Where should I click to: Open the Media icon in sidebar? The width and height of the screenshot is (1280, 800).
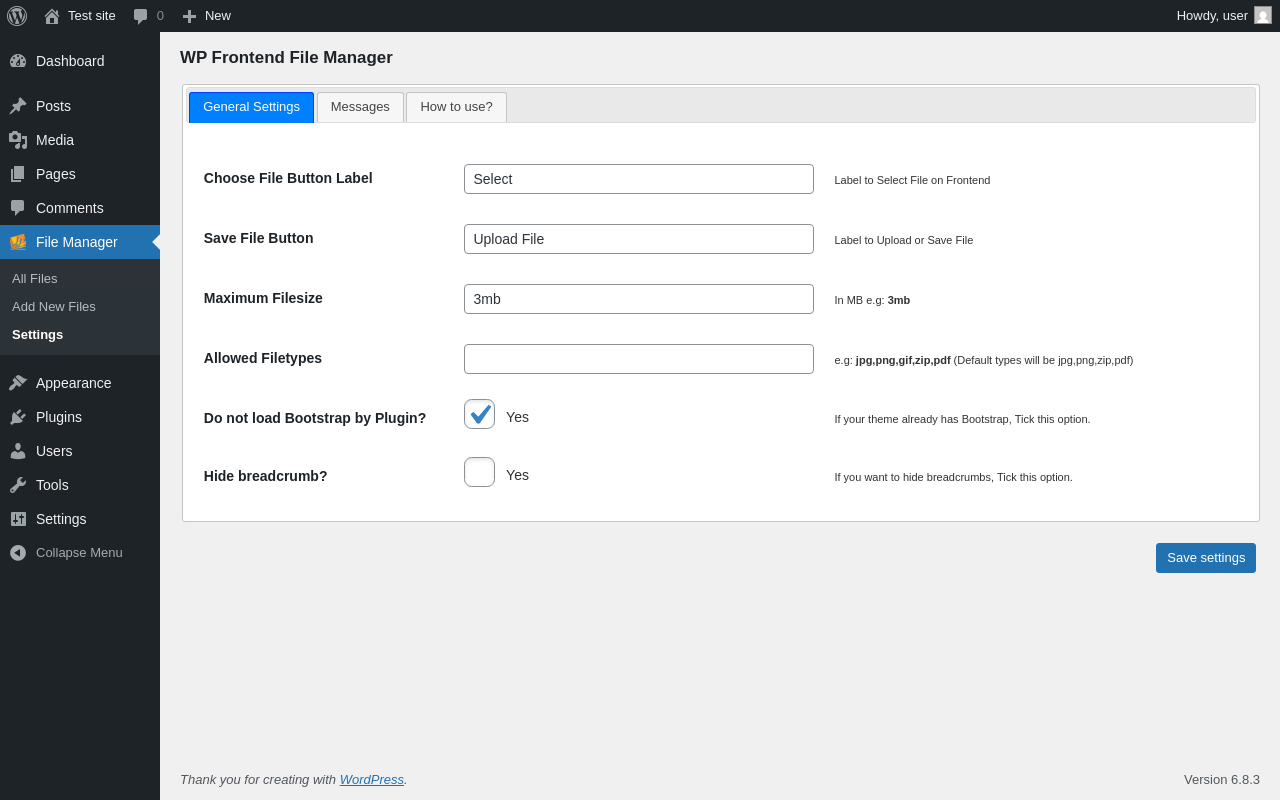[x=18, y=140]
